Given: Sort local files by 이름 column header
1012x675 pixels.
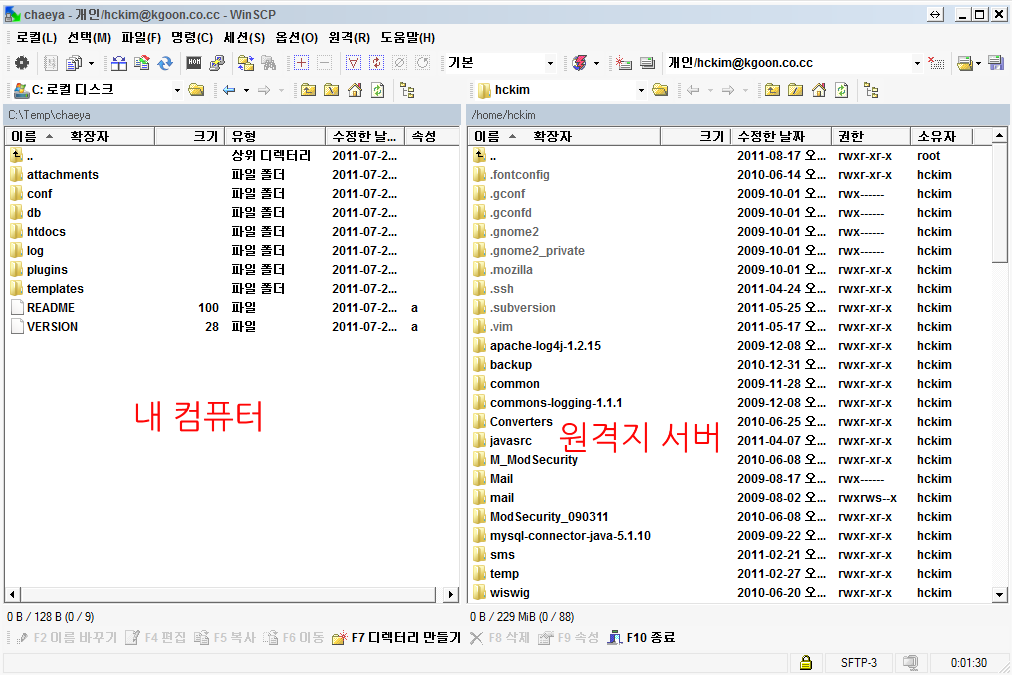Looking at the screenshot, I should tap(80, 136).
